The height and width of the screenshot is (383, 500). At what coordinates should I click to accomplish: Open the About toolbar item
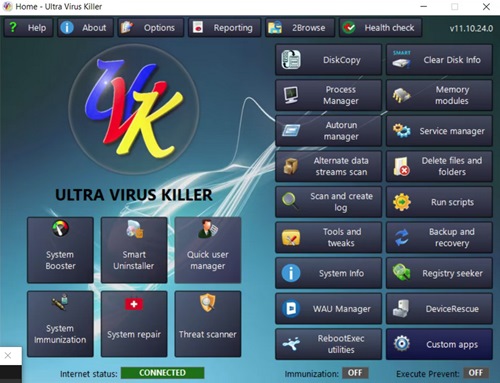pos(85,27)
